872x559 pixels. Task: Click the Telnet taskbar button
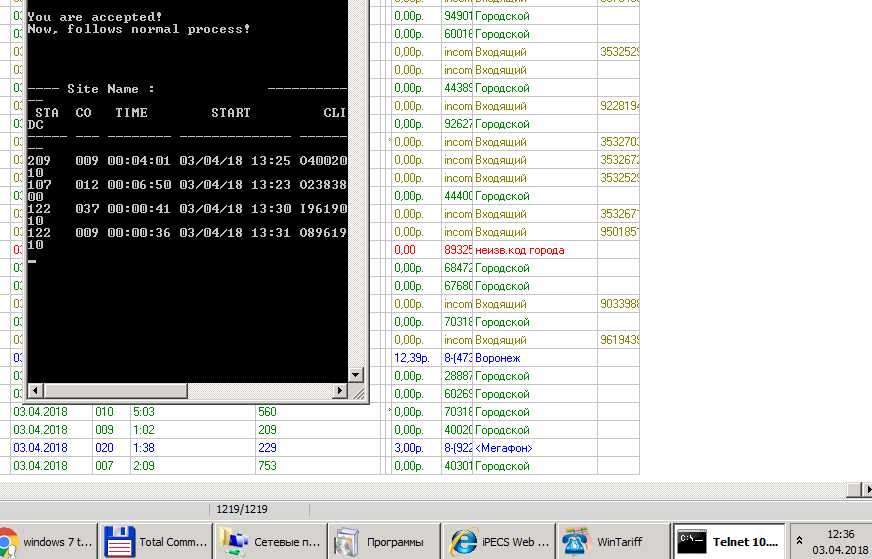[728, 542]
